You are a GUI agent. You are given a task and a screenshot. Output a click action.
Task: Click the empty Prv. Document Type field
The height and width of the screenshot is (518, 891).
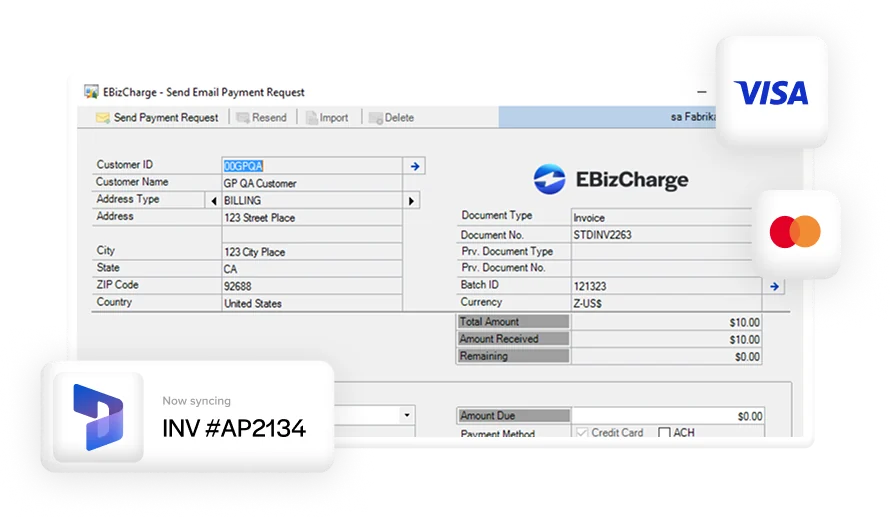click(x=662, y=252)
